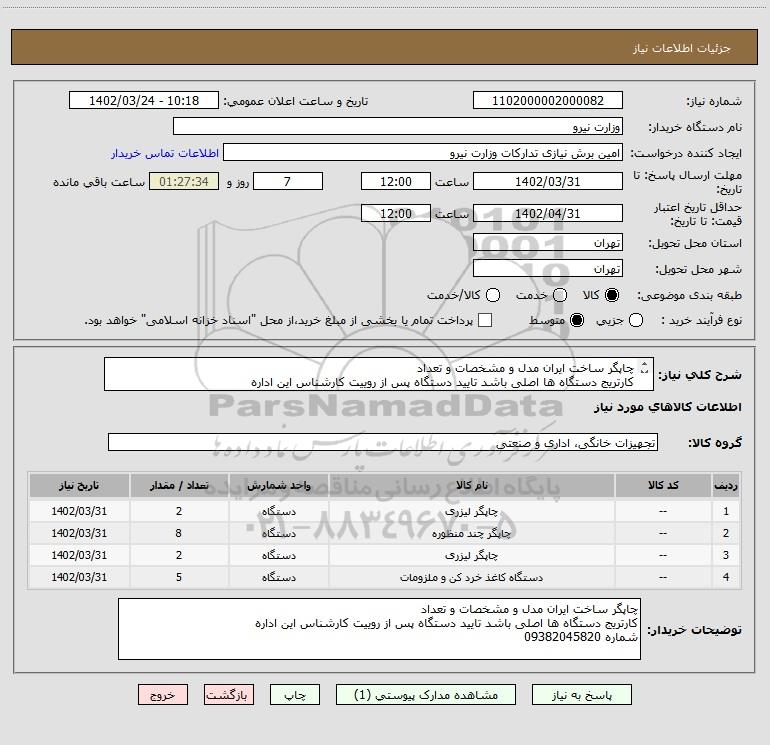Click the جزئیات اطلاعات نیاز header title
Viewport: 770px width, 745px height.
pos(681,48)
